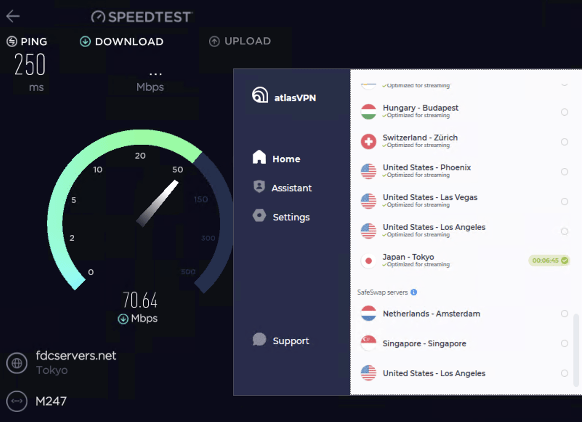Select the Singapore - Singapore radio button
The width and height of the screenshot is (582, 422).
click(x=565, y=343)
